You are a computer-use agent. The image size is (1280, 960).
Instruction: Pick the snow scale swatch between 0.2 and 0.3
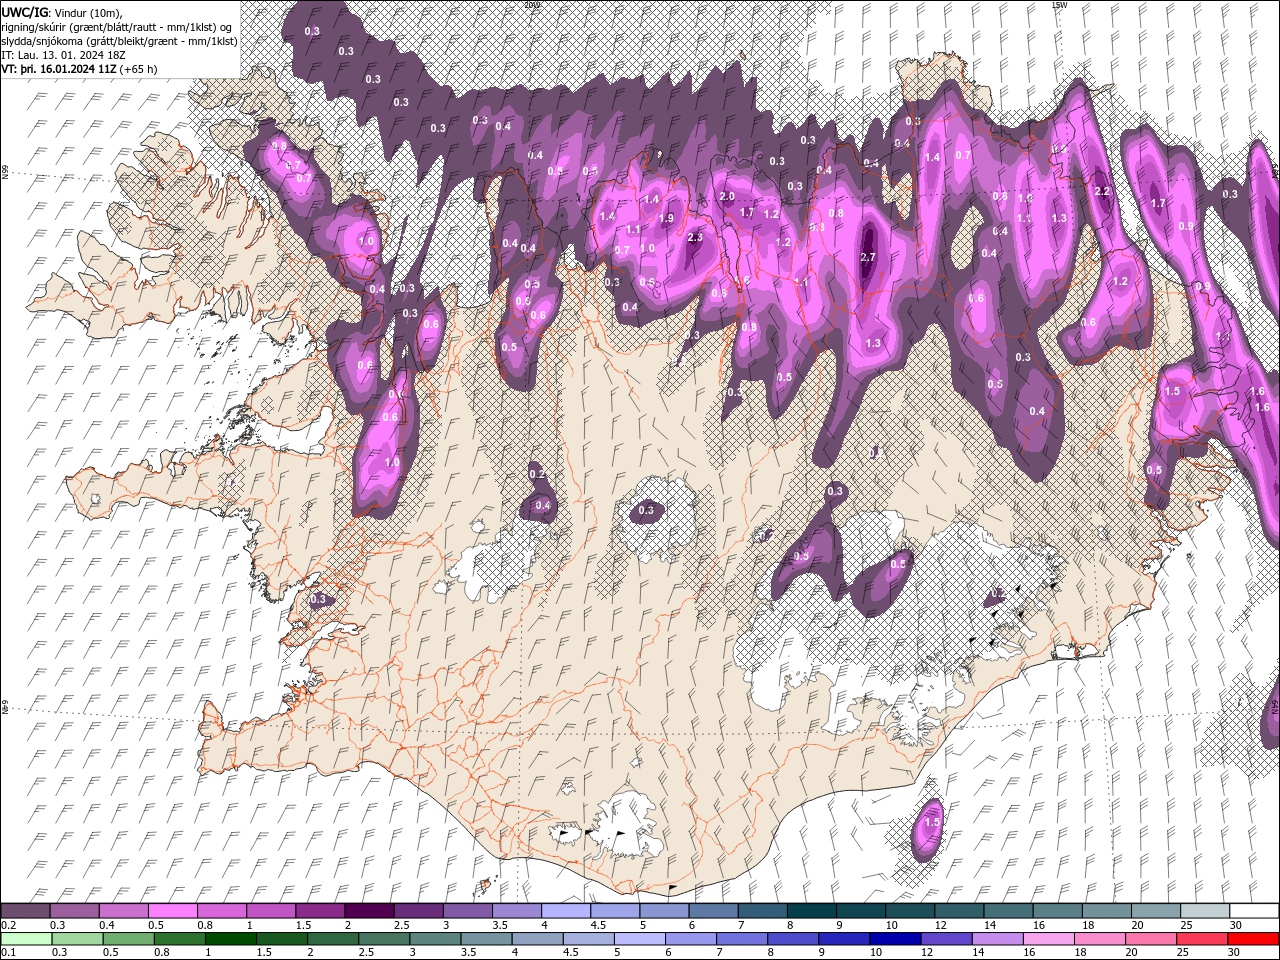25,911
